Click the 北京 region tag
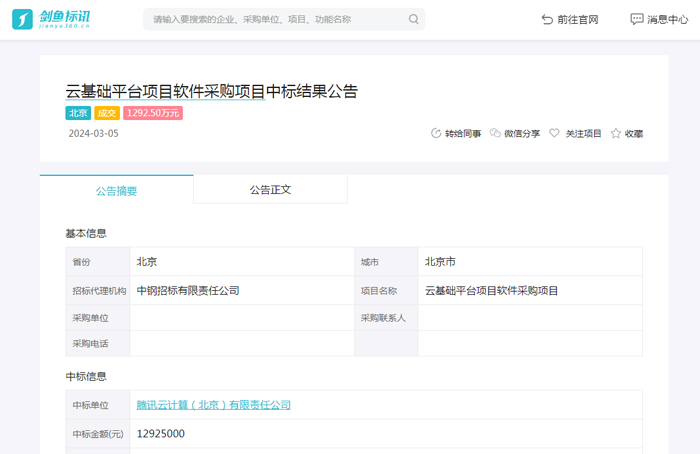Viewport: 700px width, 454px height. pos(78,113)
